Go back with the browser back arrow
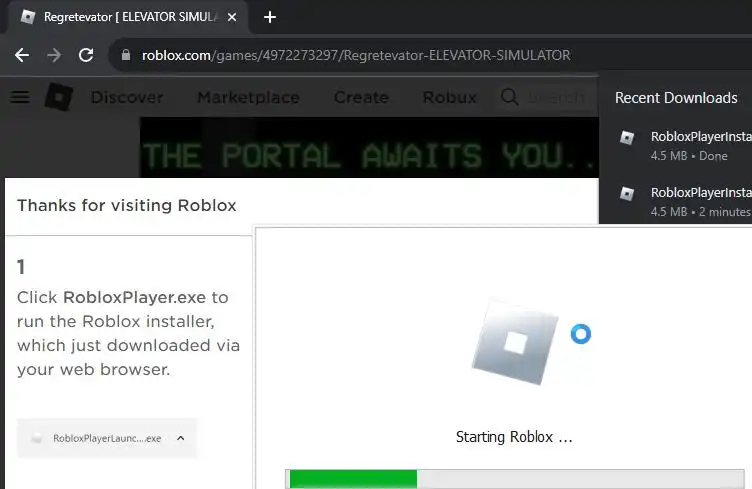Viewport: 752px width, 489px height. (x=22, y=55)
